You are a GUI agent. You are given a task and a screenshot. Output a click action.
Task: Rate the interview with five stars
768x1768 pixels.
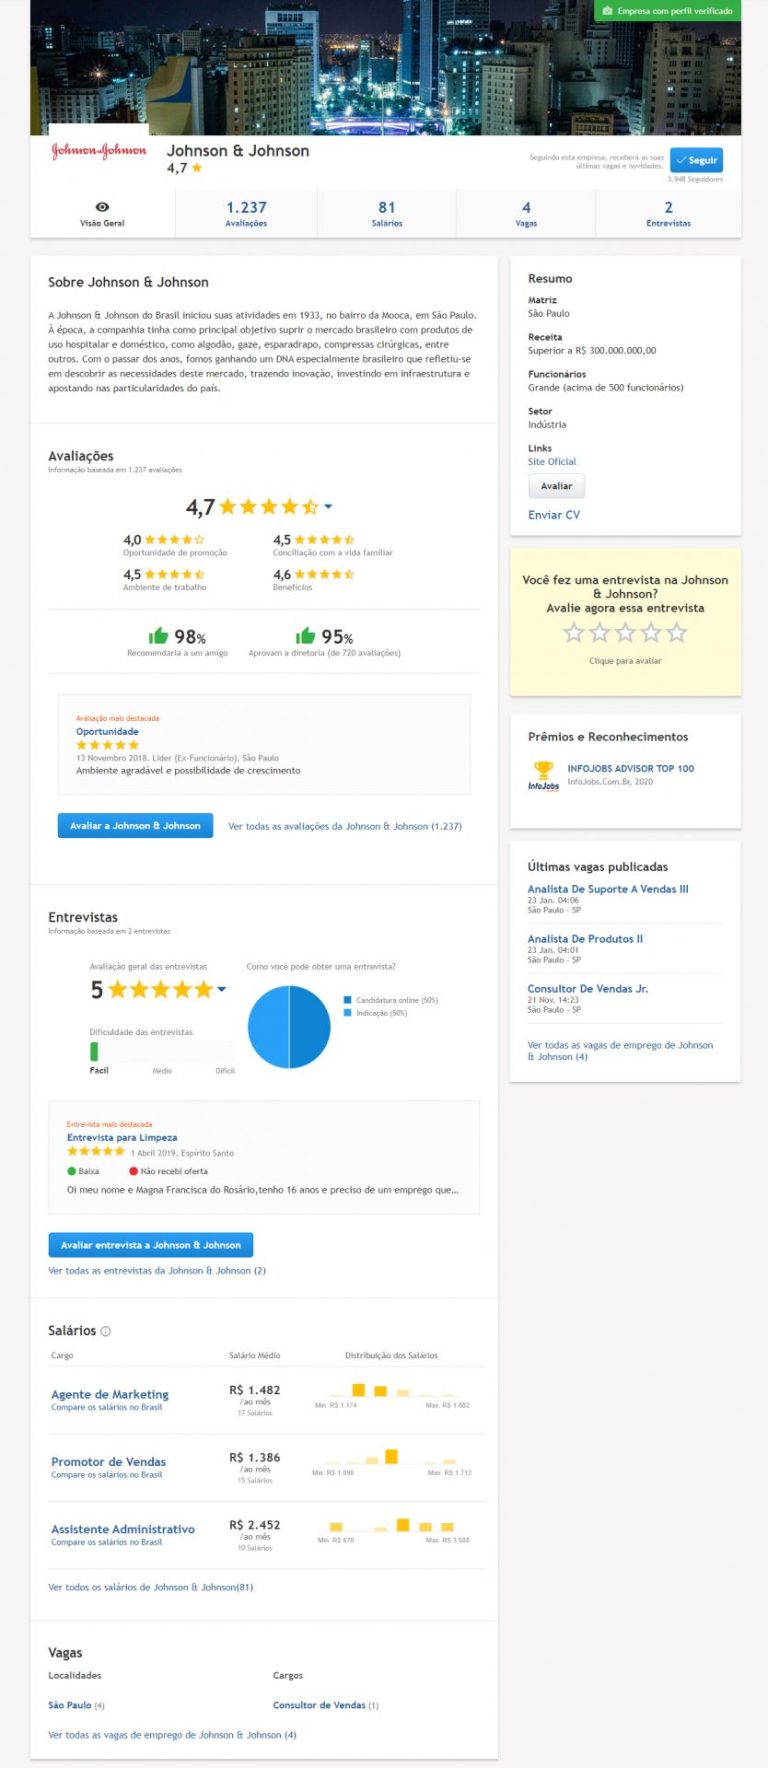coord(677,633)
